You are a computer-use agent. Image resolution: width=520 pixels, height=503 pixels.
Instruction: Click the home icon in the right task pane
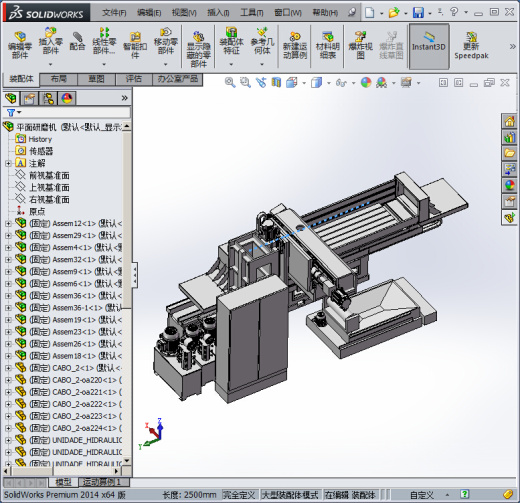coord(509,121)
